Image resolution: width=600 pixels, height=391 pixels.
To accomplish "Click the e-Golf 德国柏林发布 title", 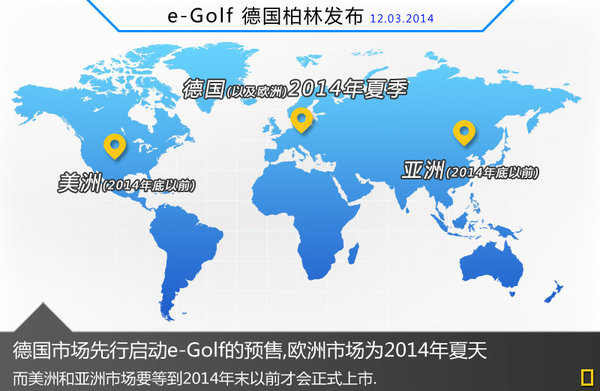I will (265, 16).
